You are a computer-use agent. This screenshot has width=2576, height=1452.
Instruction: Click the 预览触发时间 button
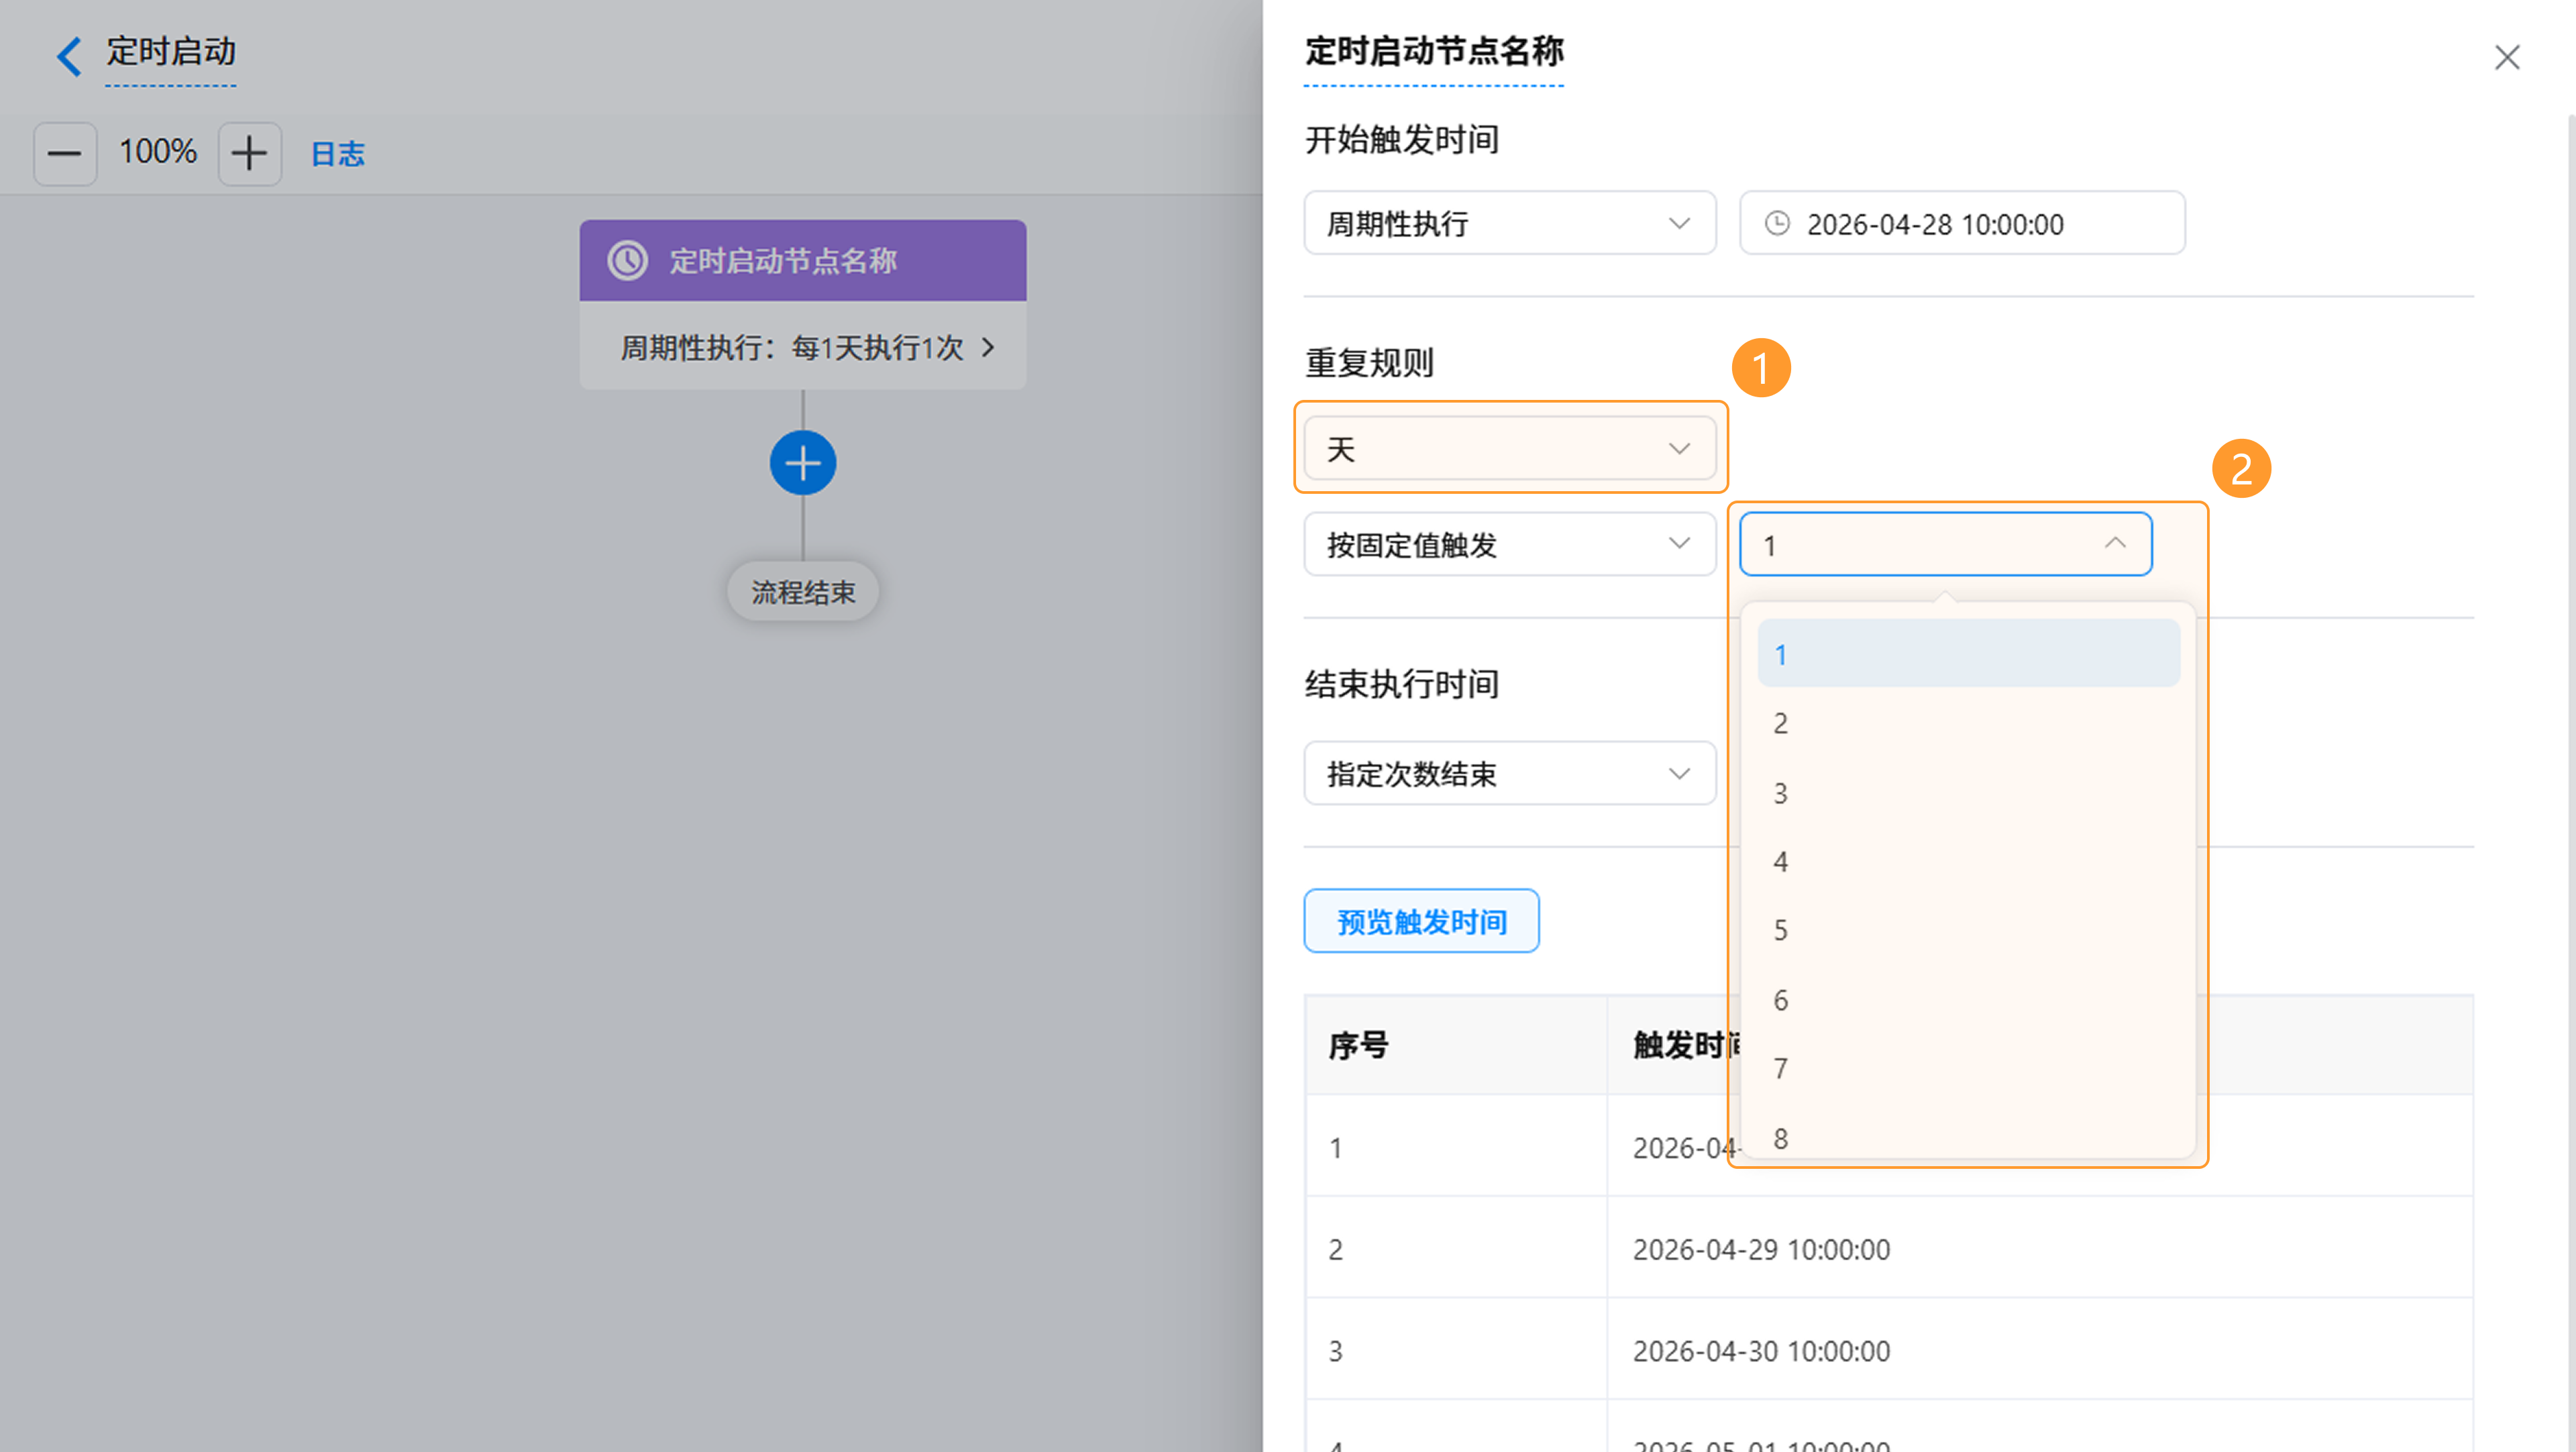click(x=1421, y=921)
